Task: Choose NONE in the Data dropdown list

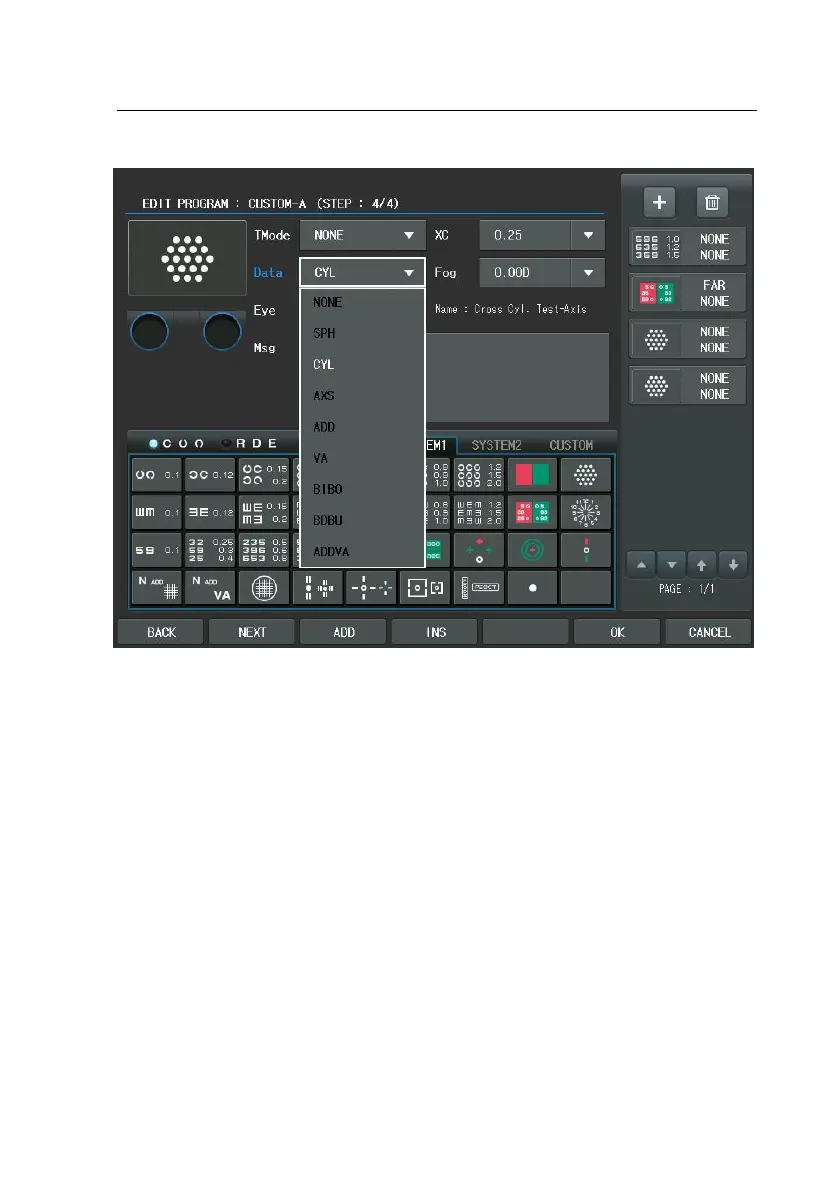Action: click(x=362, y=302)
